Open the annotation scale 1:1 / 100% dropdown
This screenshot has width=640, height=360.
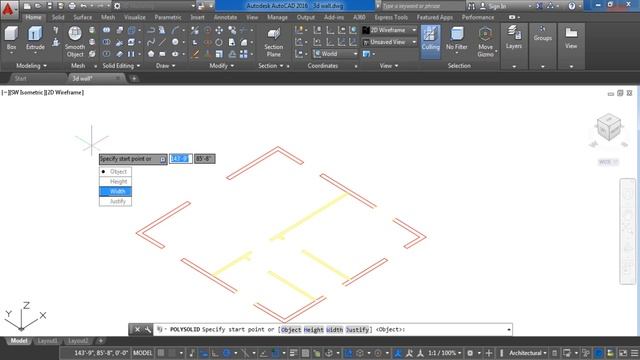tap(444, 353)
